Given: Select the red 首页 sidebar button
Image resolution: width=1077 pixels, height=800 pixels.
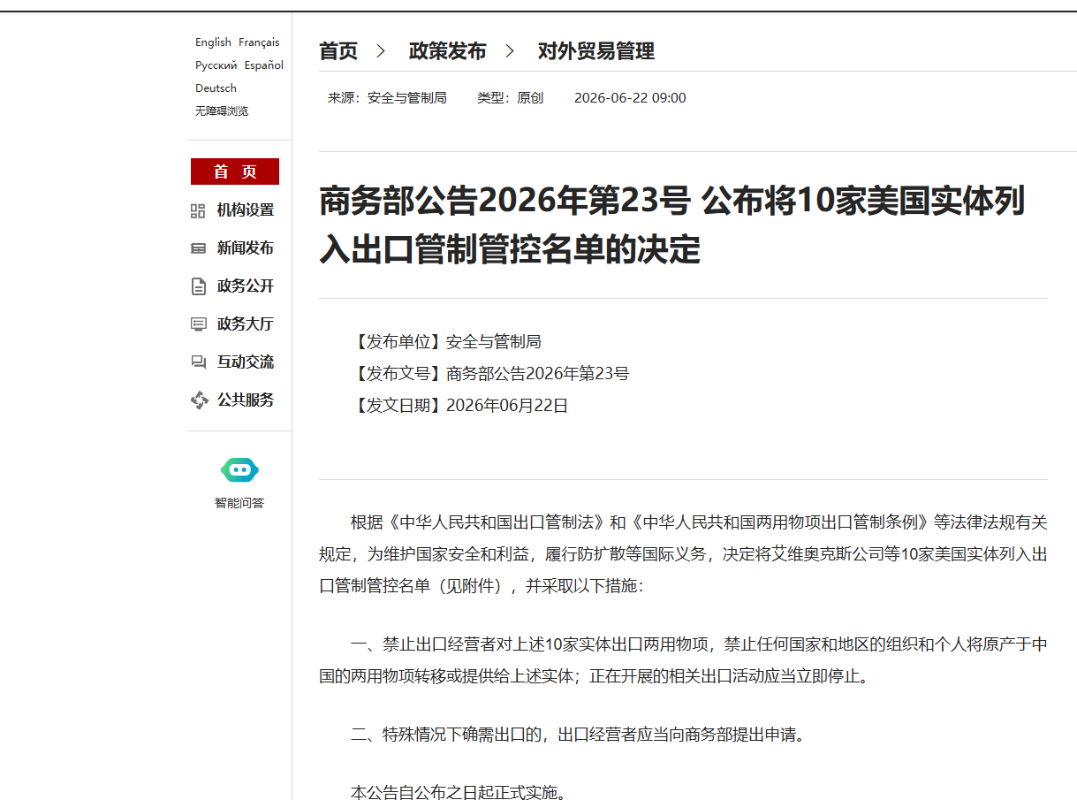Looking at the screenshot, I should click(x=235, y=172).
